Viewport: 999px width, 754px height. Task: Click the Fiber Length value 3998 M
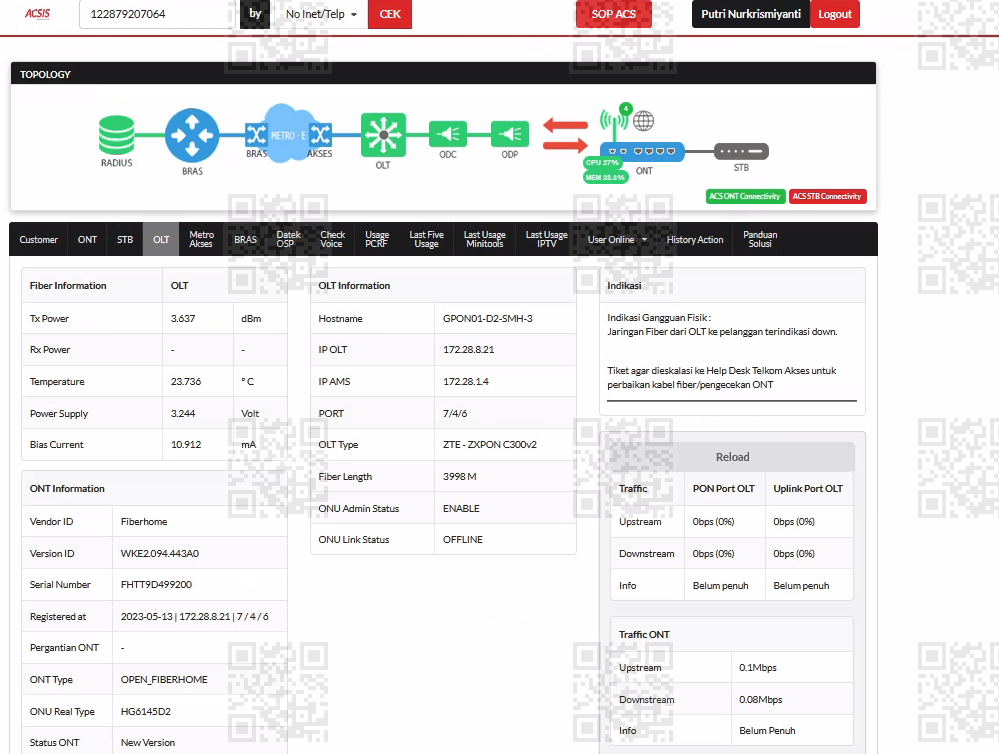[459, 477]
